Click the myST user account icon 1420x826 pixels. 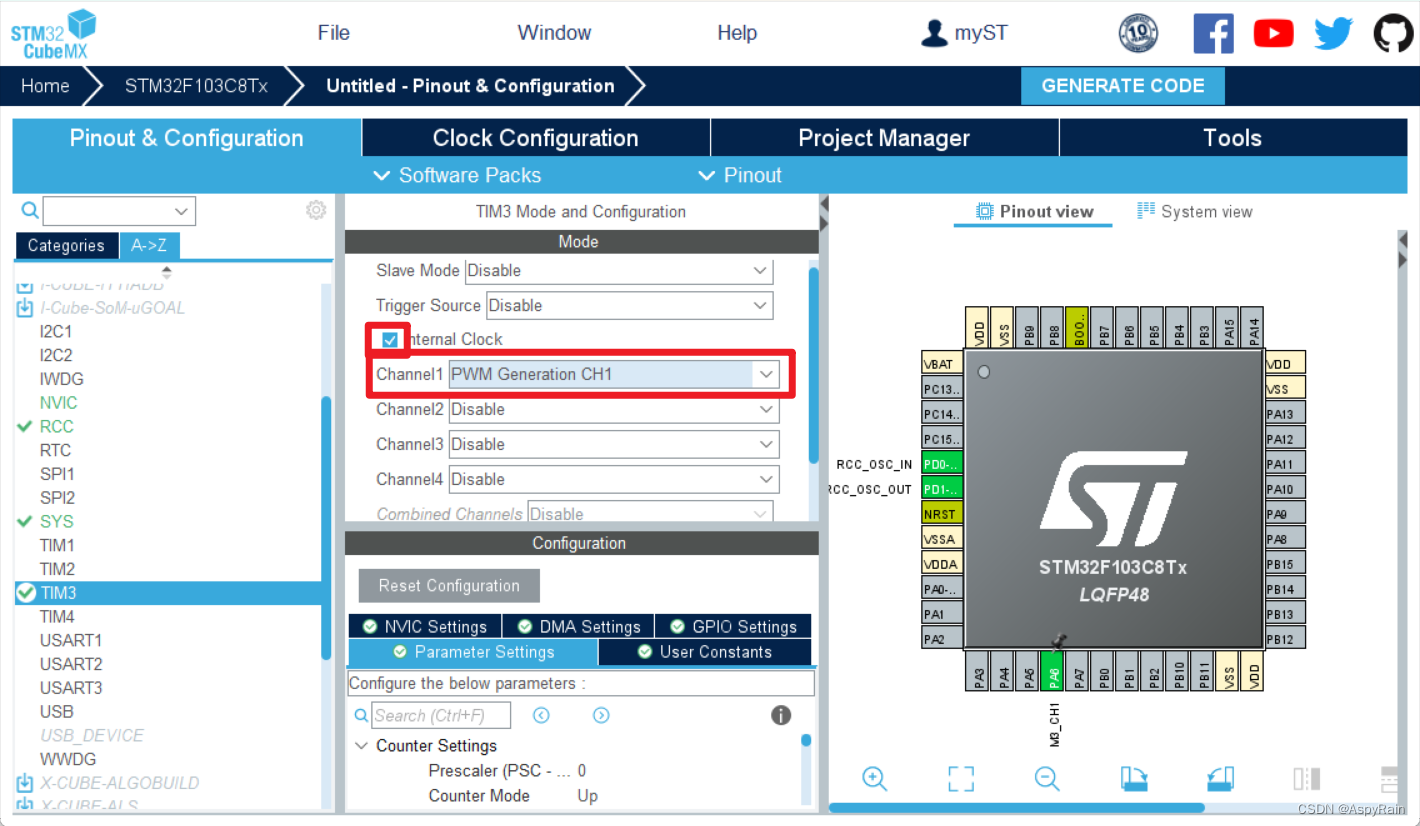(934, 33)
